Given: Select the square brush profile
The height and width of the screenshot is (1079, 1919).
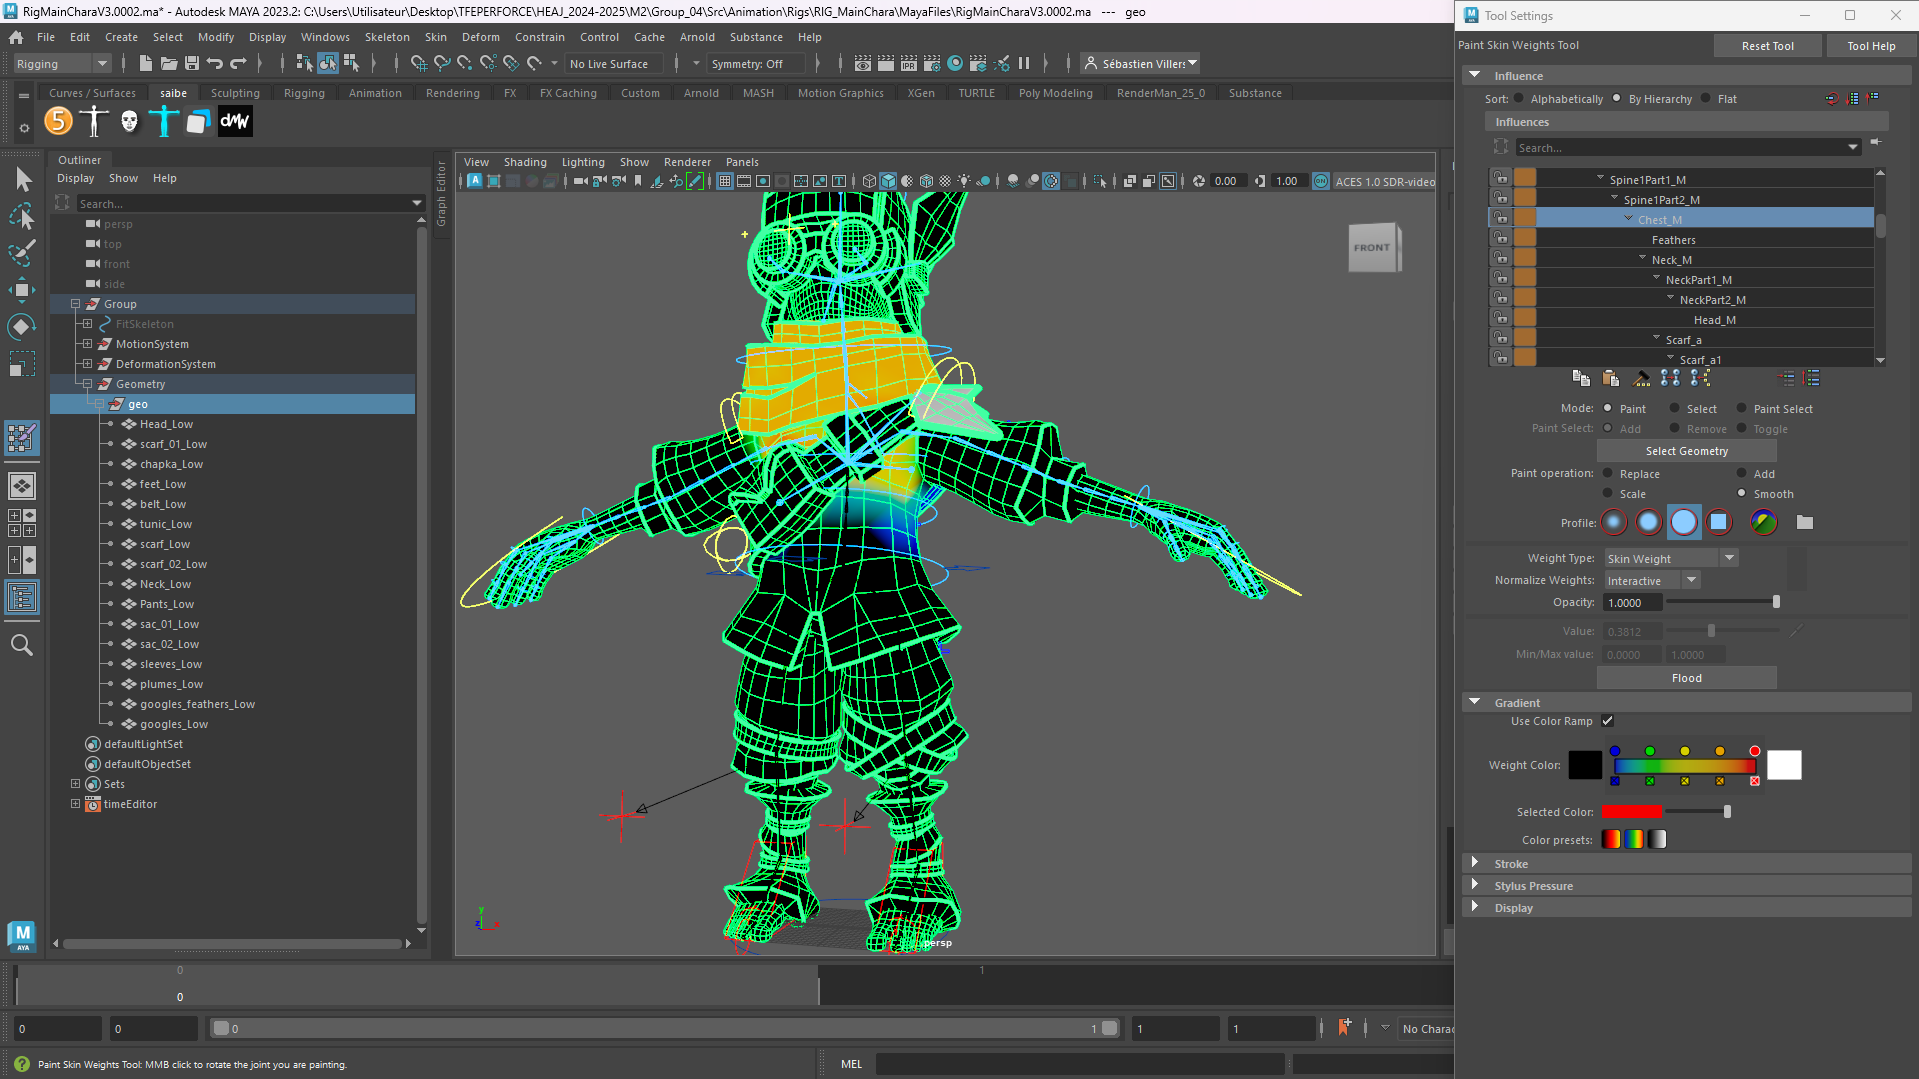Looking at the screenshot, I should click(x=1719, y=522).
